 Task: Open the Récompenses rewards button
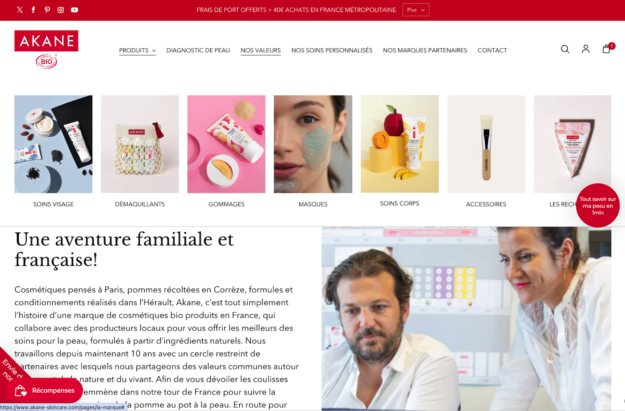pyautogui.click(x=44, y=391)
